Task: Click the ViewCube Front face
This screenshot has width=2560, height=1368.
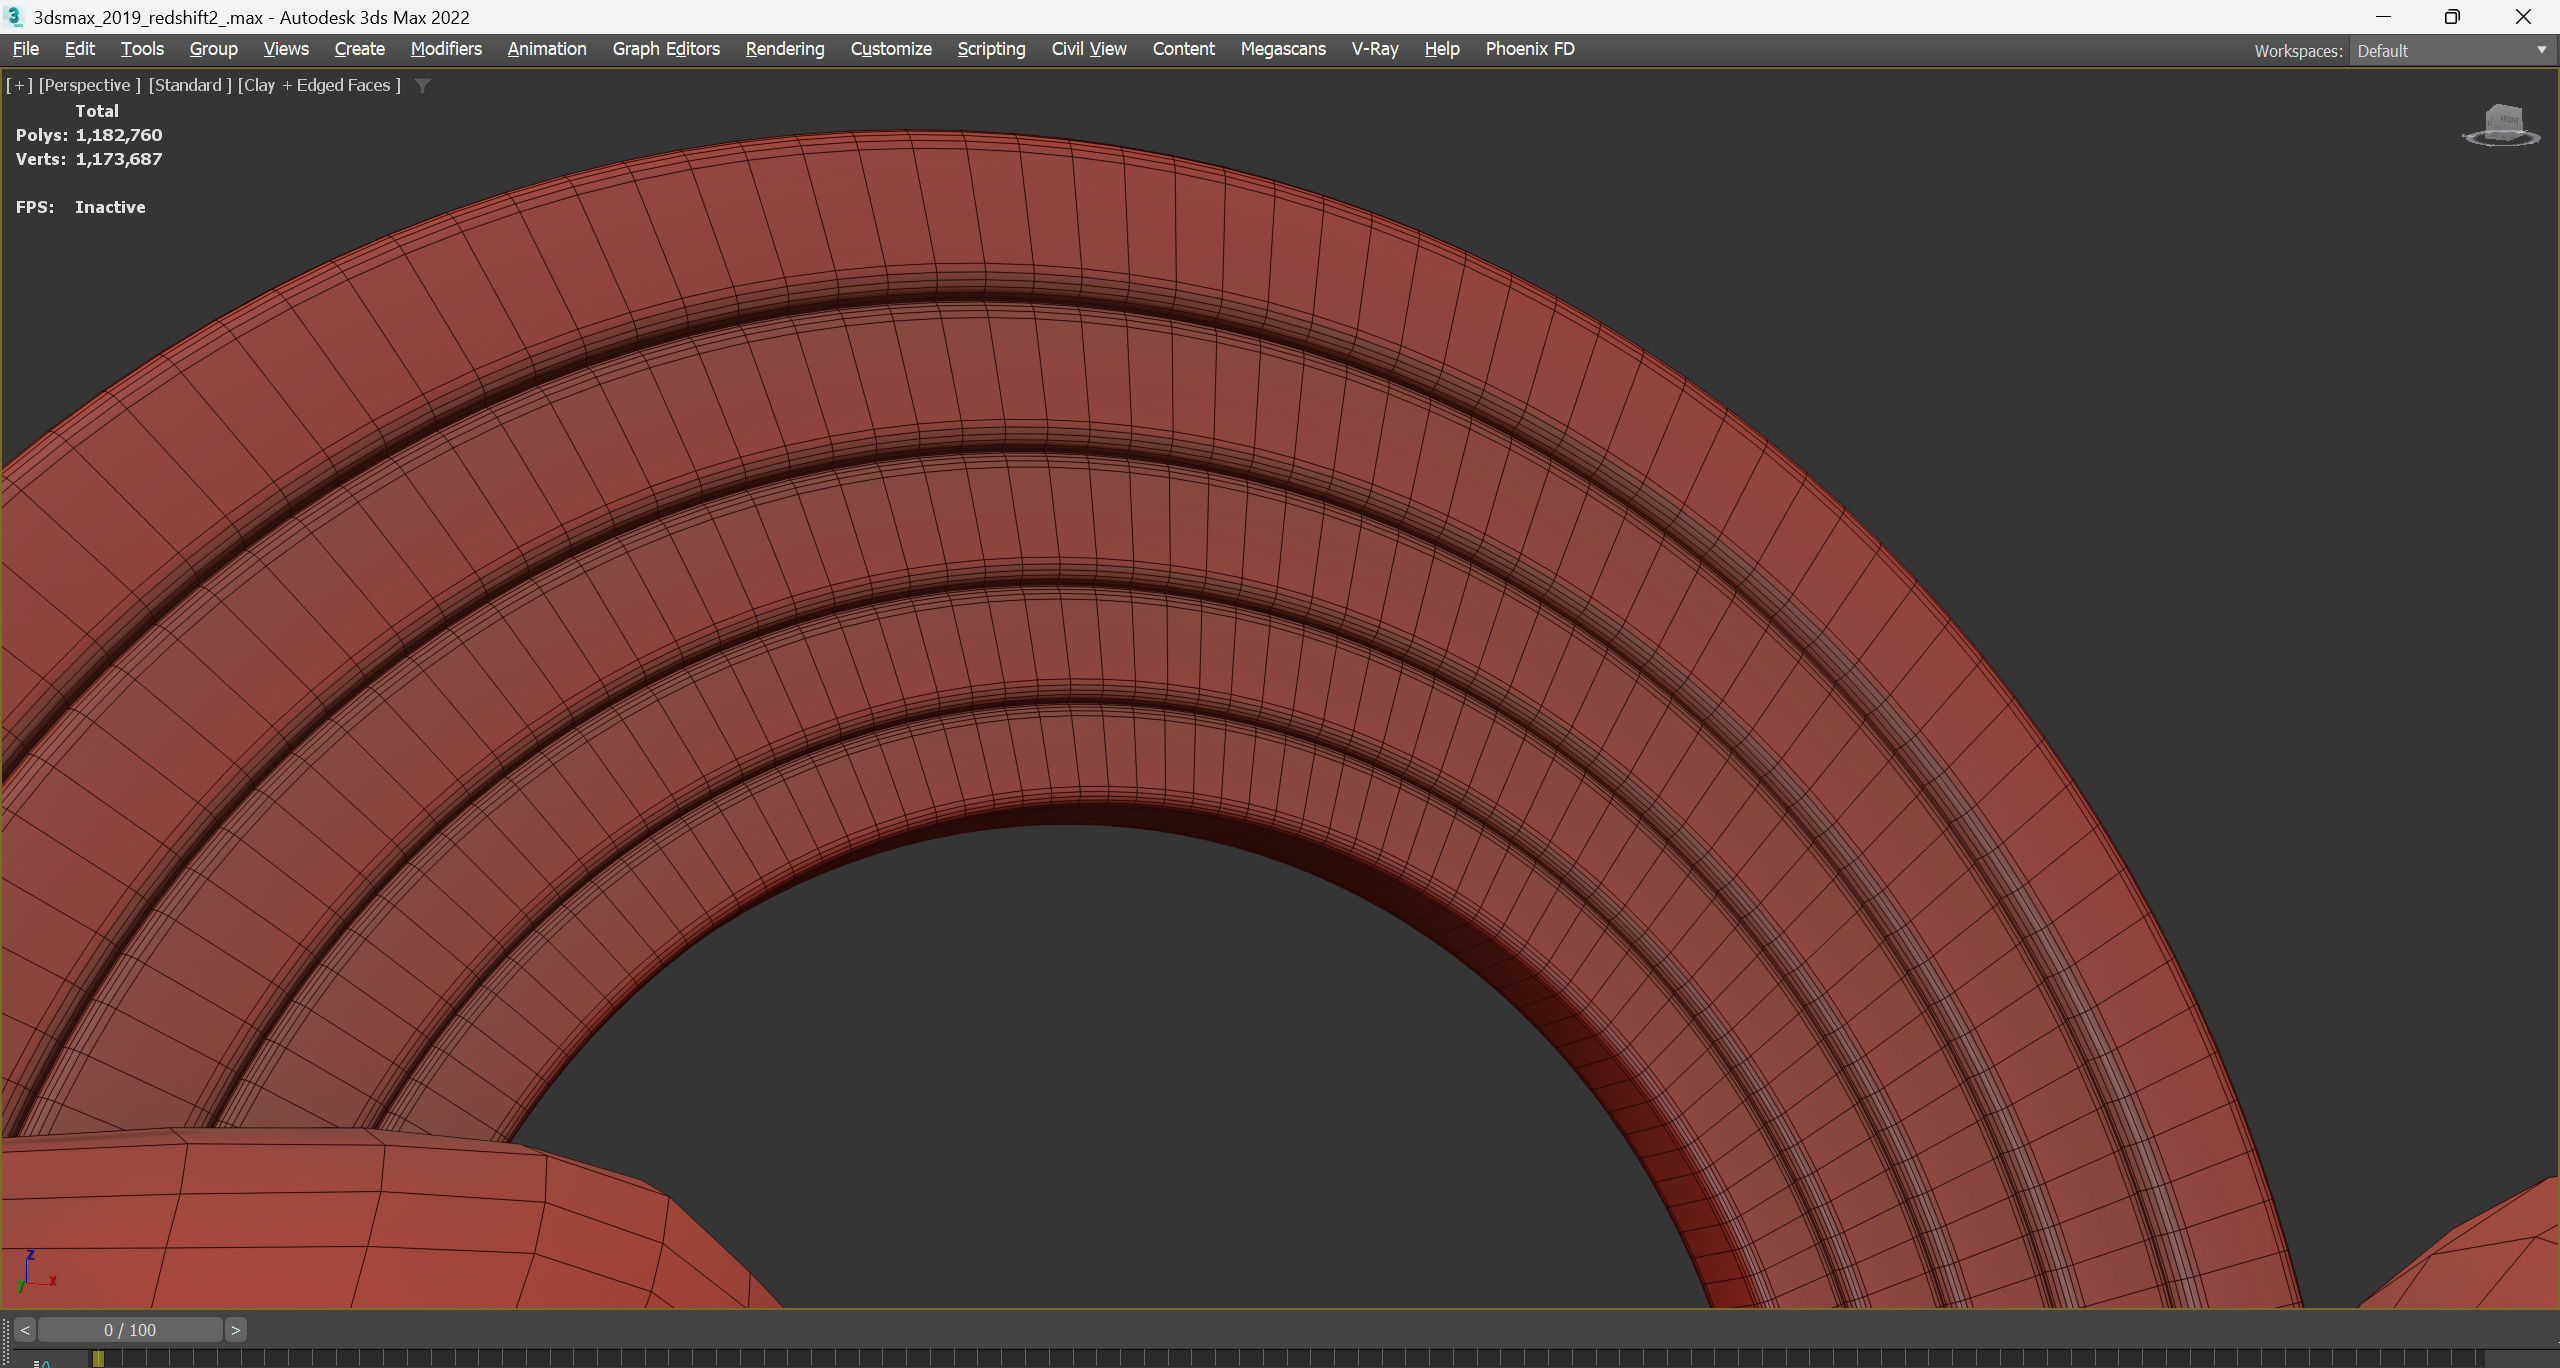Action: tap(2510, 122)
